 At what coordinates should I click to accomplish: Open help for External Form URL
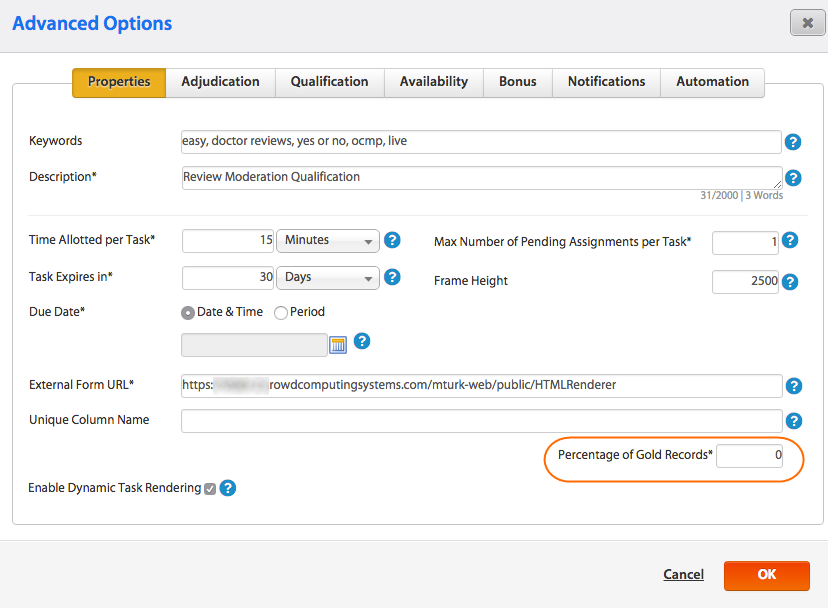click(794, 386)
